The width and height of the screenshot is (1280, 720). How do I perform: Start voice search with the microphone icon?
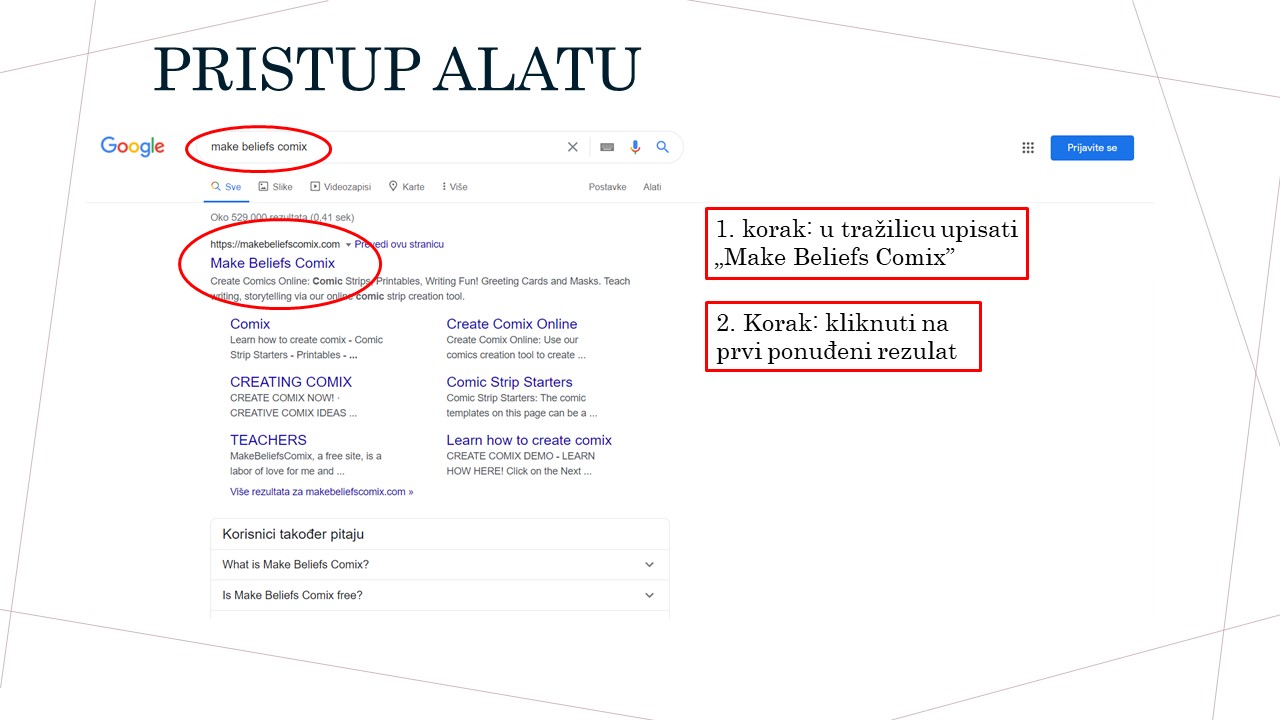pyautogui.click(x=635, y=147)
